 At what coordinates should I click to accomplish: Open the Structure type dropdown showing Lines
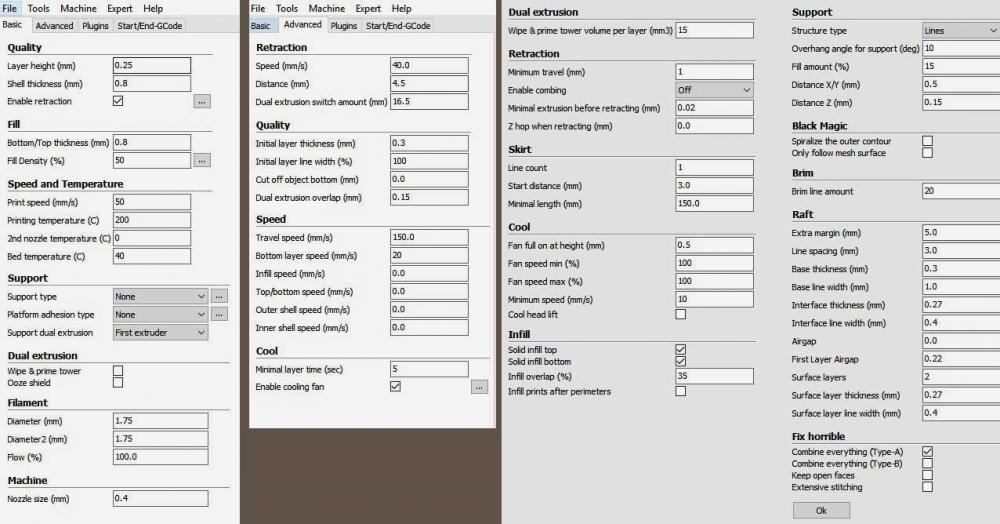960,31
